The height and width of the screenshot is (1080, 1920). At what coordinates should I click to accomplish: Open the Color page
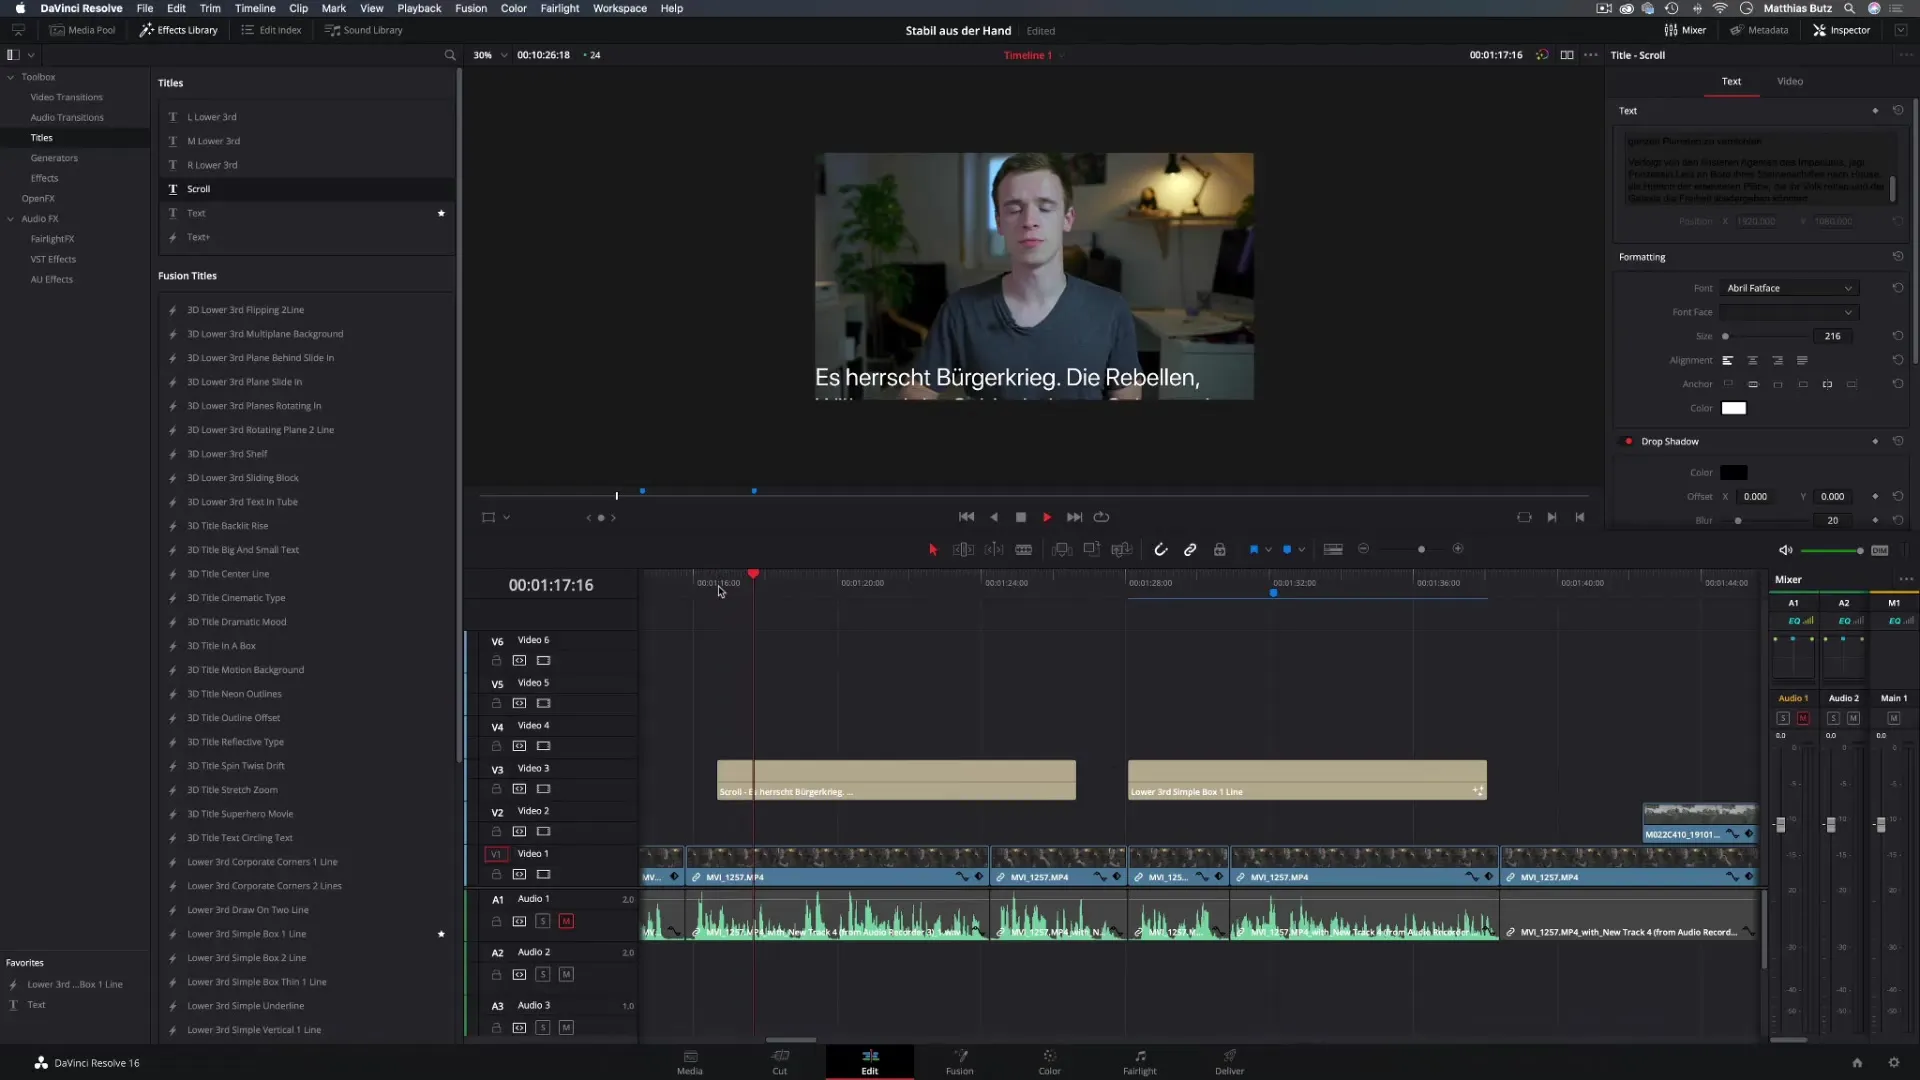click(1049, 1062)
